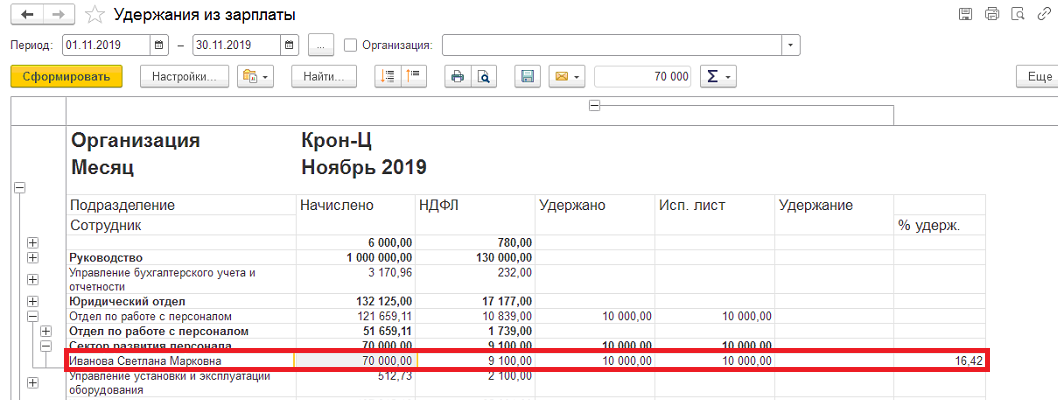Click the Сформировать button
This screenshot has height=400, width=1058.
(x=66, y=77)
